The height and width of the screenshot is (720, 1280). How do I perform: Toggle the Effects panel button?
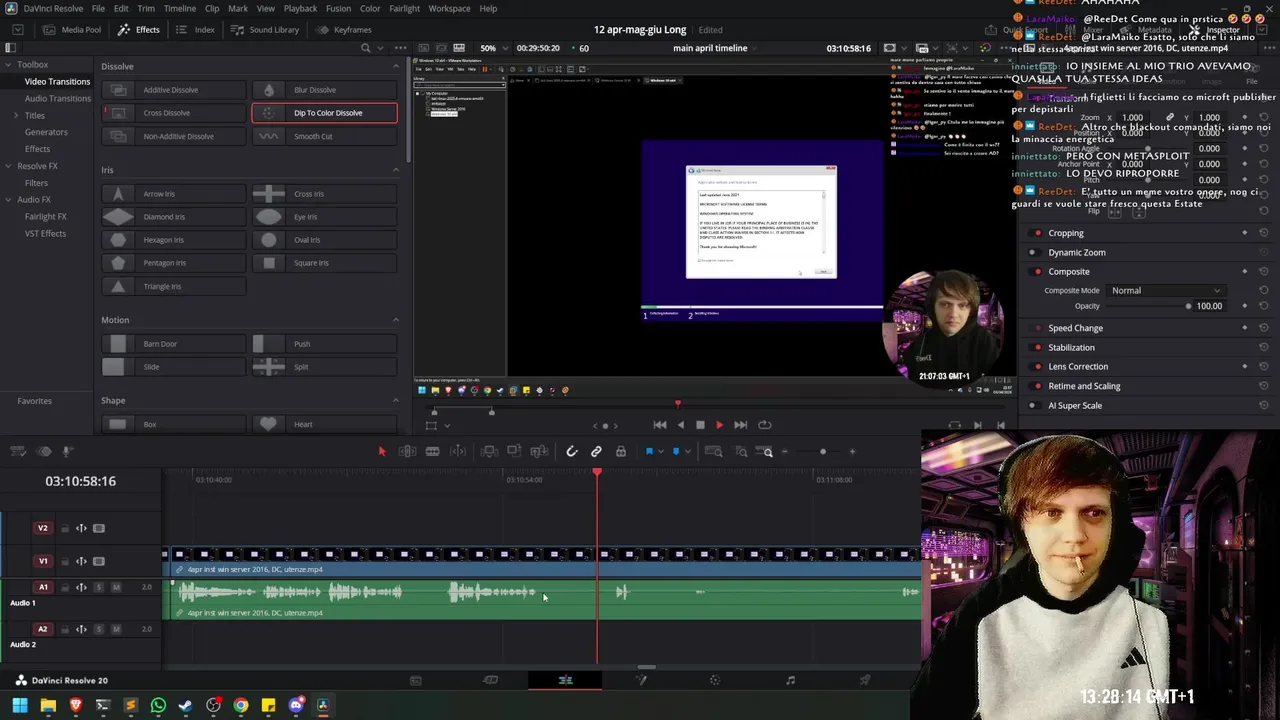(x=139, y=30)
